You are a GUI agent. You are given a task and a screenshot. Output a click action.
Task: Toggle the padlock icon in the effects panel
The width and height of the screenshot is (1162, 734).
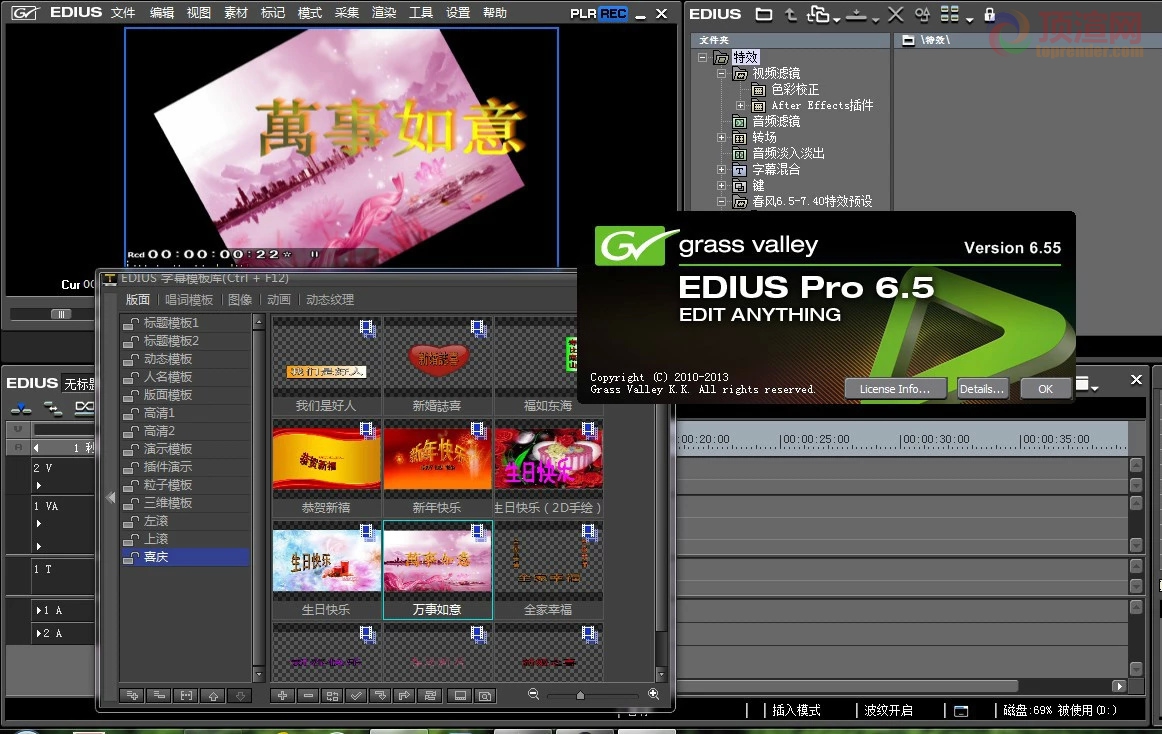point(989,14)
